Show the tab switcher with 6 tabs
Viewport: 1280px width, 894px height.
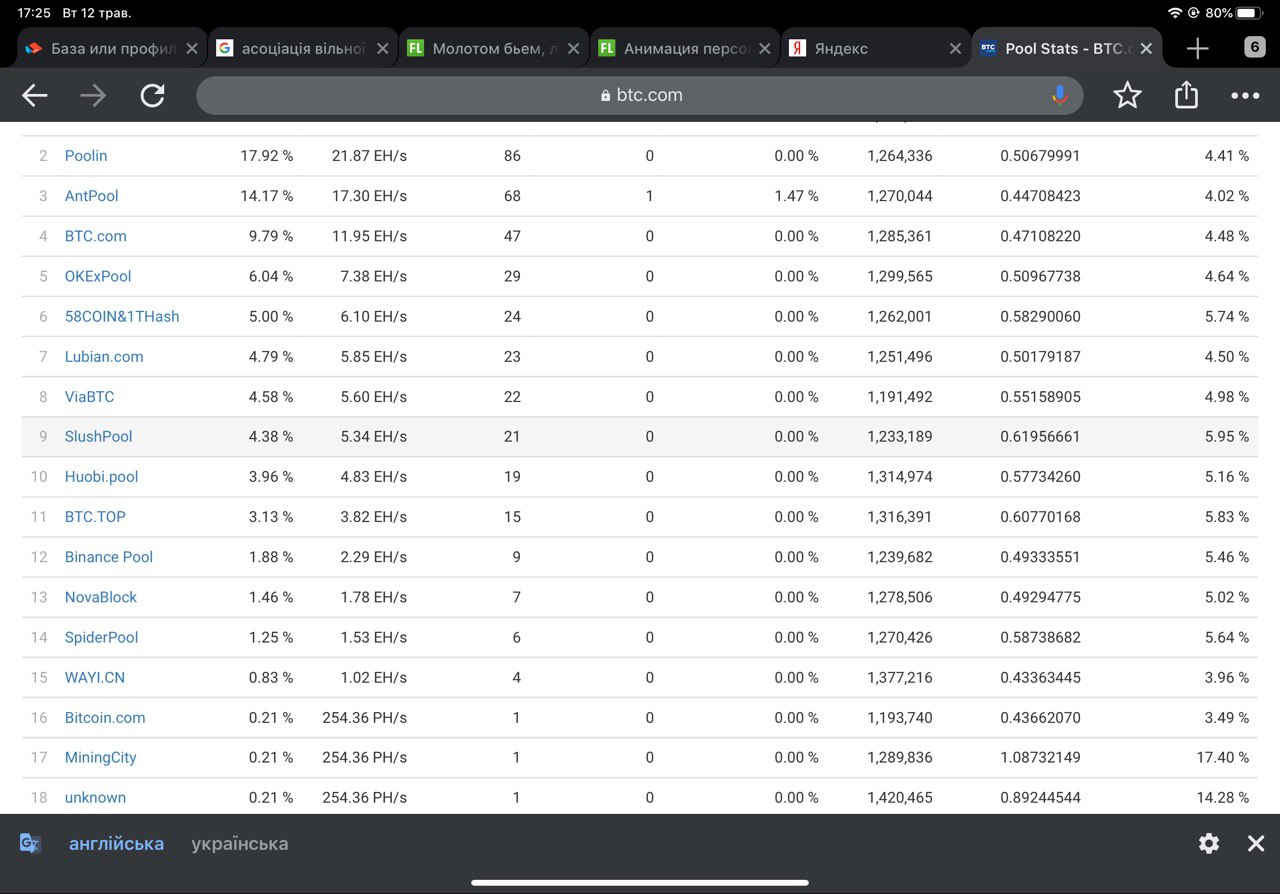coord(1254,47)
